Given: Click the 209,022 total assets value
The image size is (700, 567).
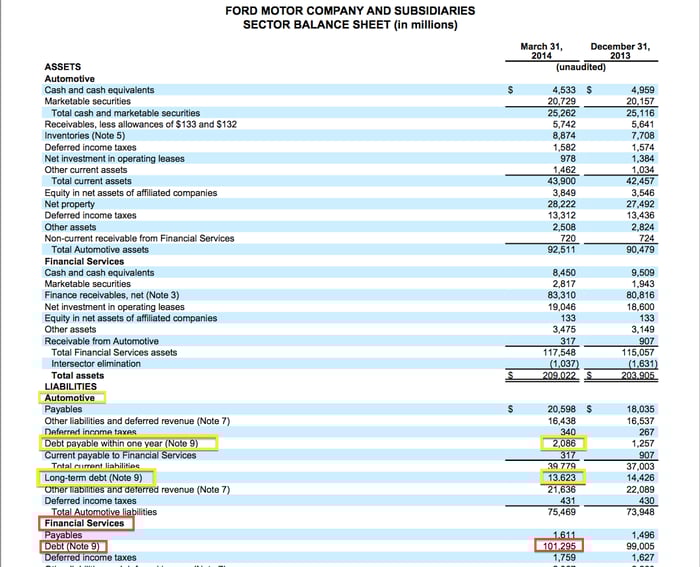Looking at the screenshot, I should click(560, 376).
